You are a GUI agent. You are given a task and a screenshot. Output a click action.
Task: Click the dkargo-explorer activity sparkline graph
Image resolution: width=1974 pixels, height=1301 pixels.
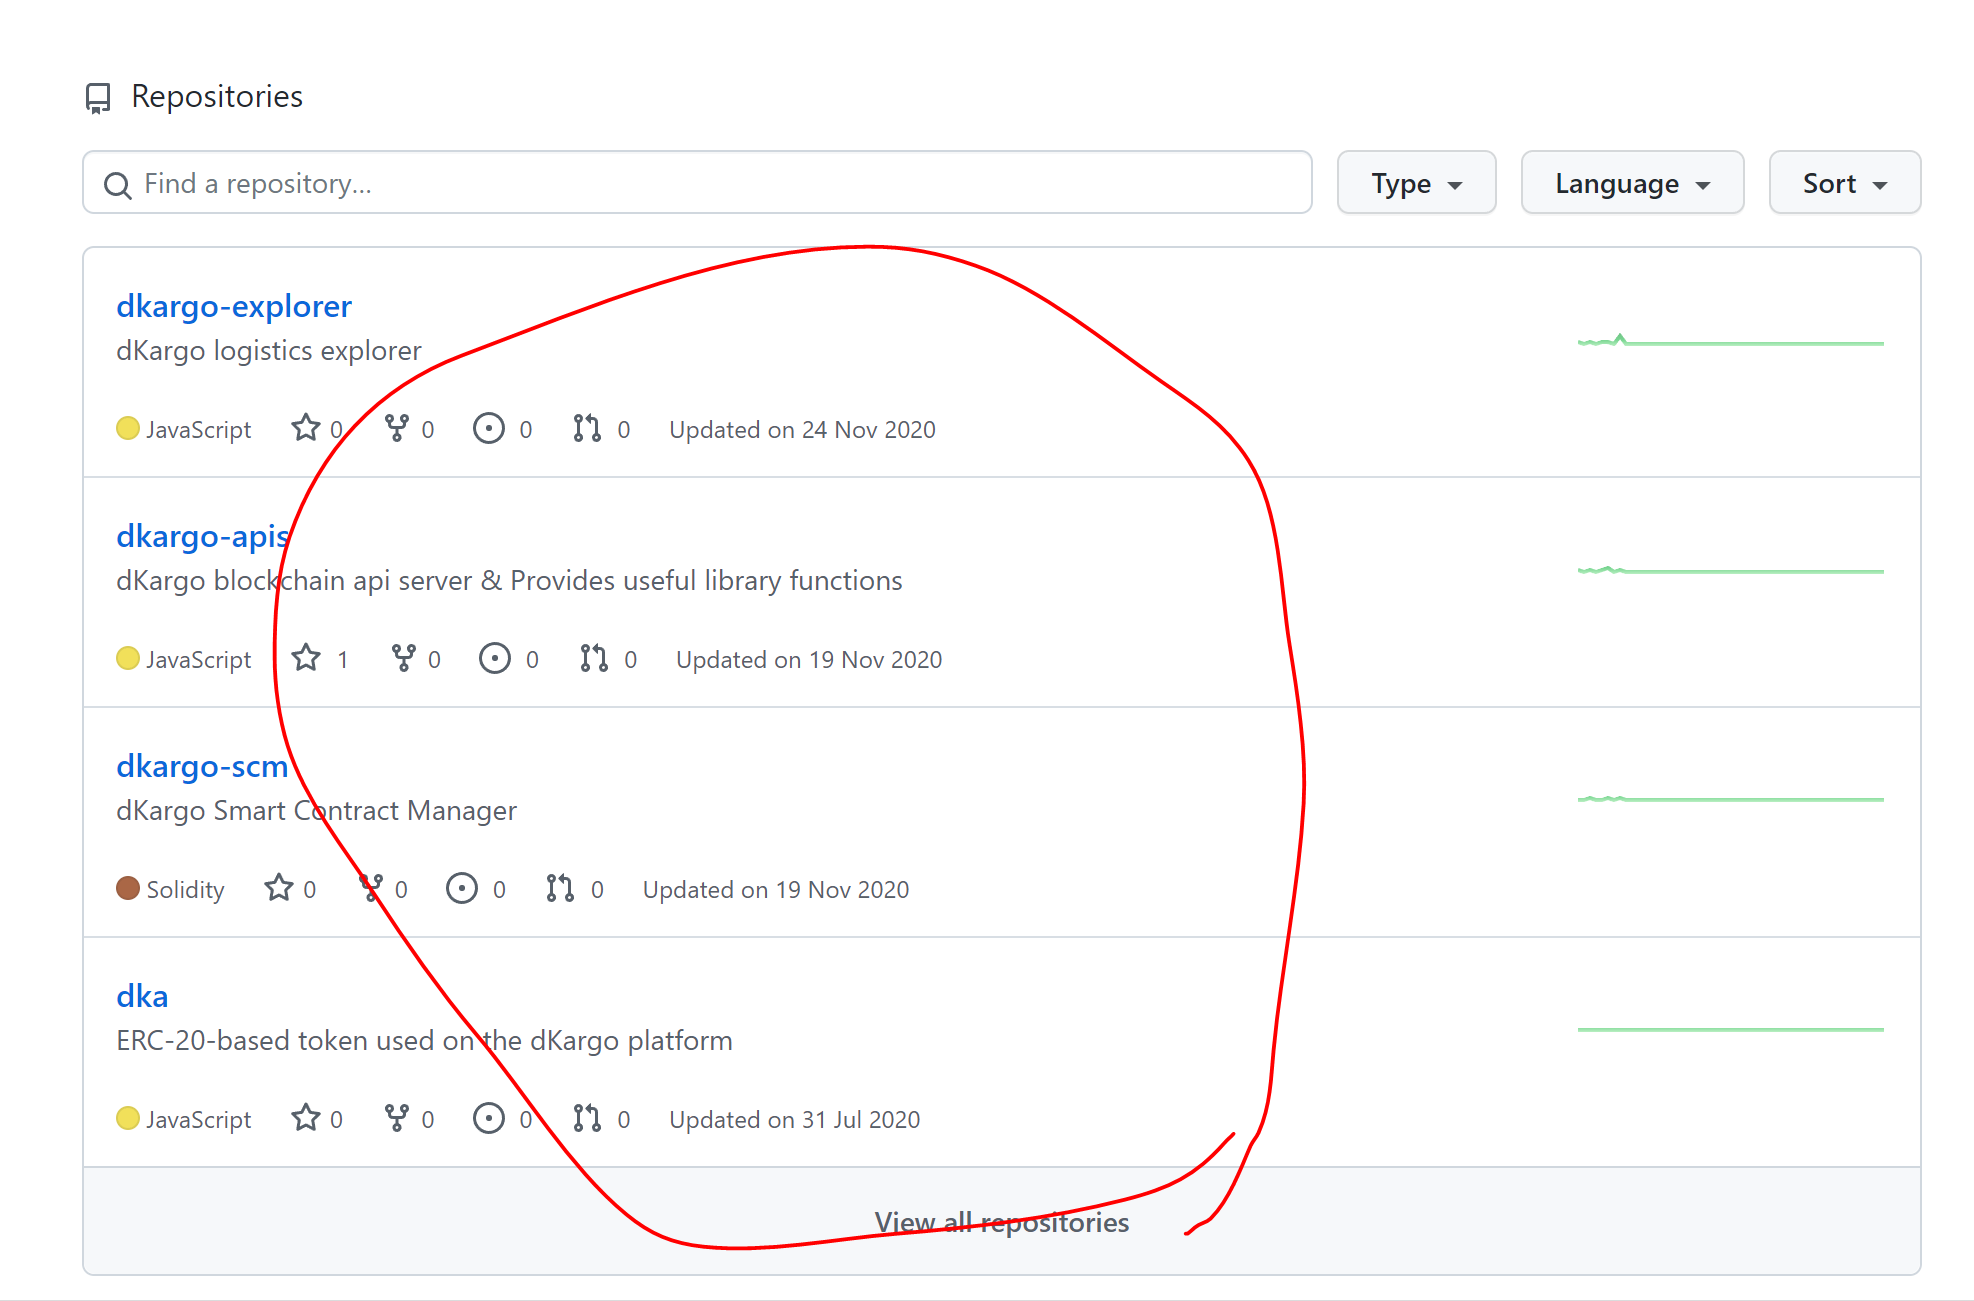(1730, 342)
